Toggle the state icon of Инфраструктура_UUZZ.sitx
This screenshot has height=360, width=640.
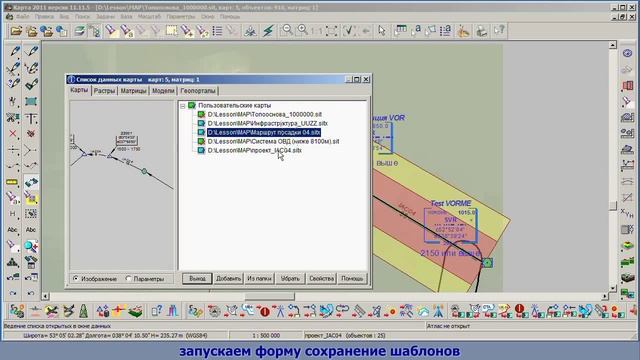point(201,123)
